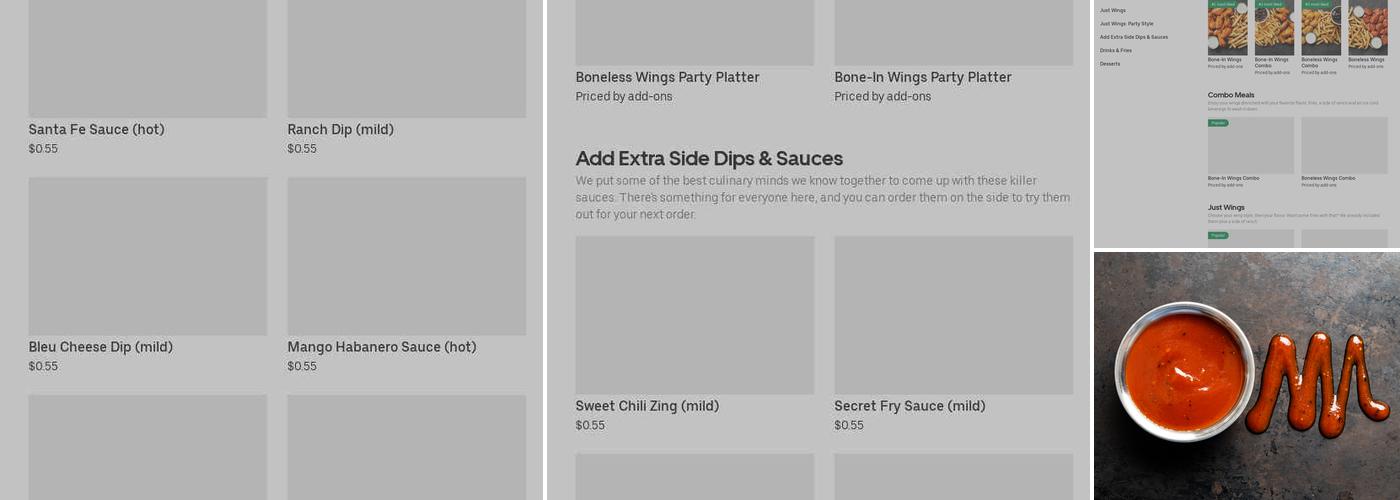Click the Sweet Chili Zing image tile
The image size is (1400, 500).
click(x=694, y=315)
